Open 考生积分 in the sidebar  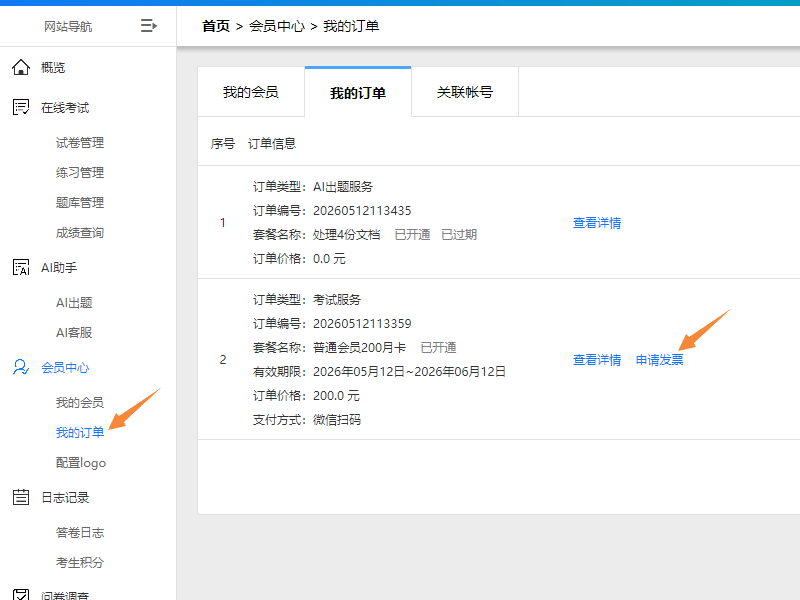(80, 563)
